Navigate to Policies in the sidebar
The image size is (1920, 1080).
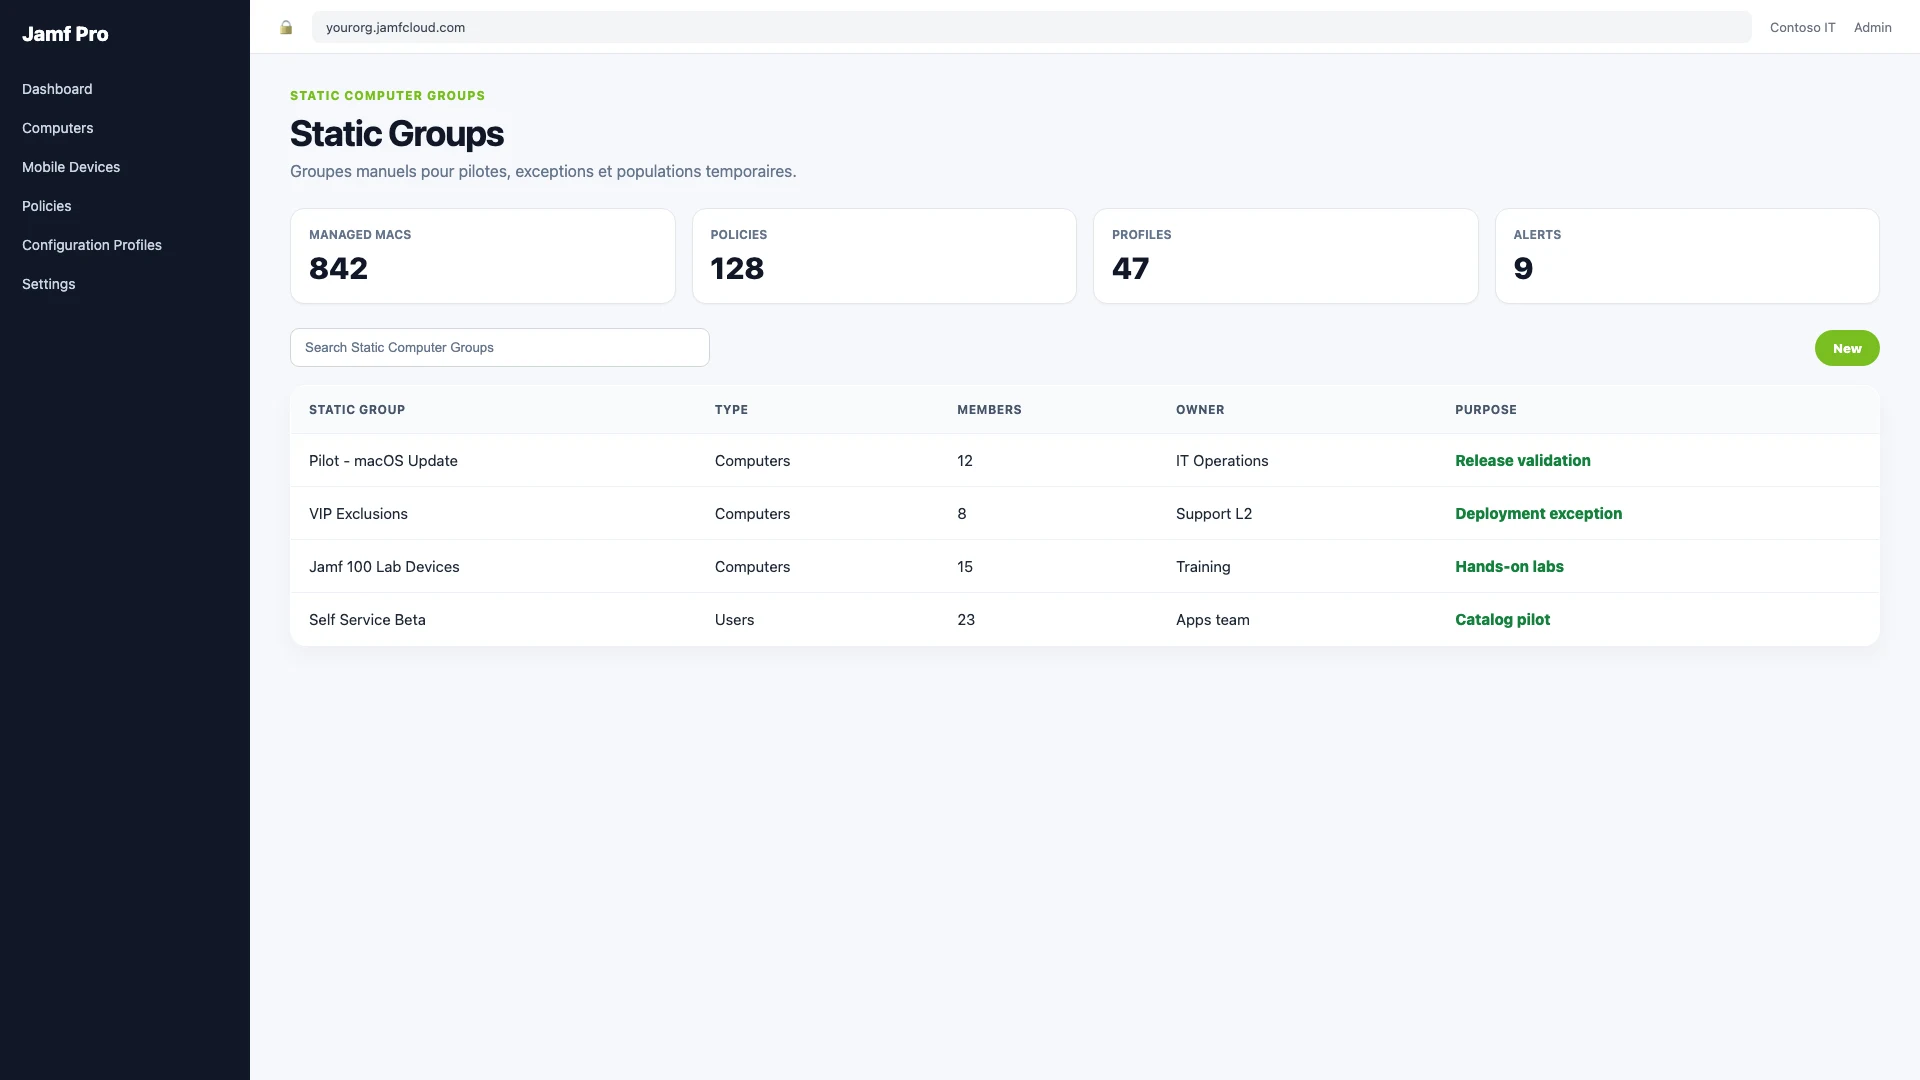47,206
